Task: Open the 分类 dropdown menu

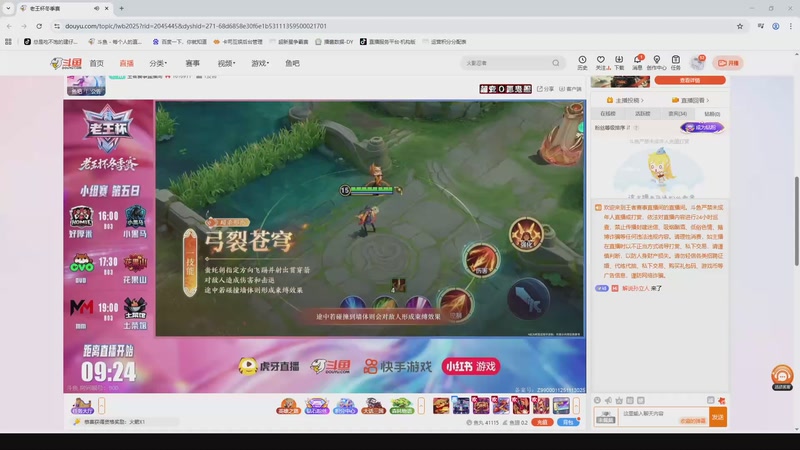Action: pos(158,63)
